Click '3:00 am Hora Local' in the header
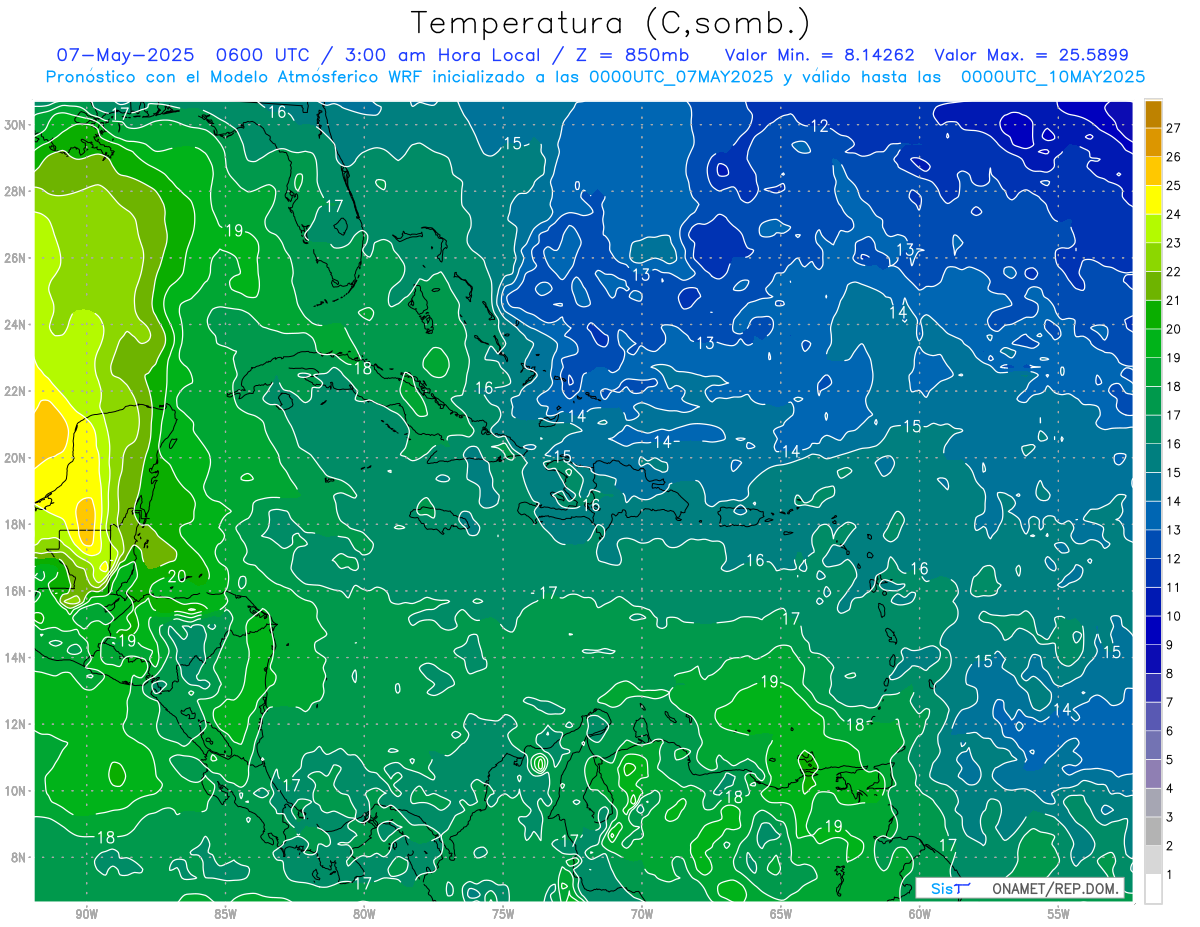The image size is (1200, 927). click(443, 55)
